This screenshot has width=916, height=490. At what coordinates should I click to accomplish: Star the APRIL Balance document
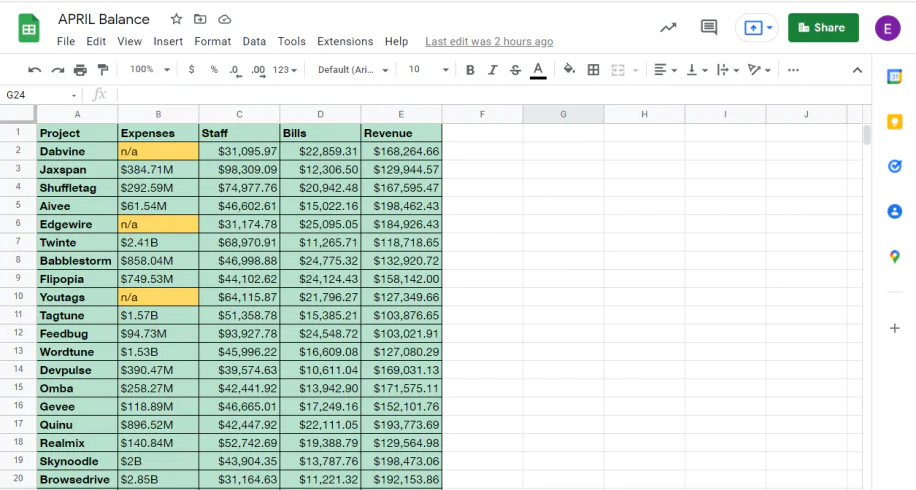tap(176, 19)
